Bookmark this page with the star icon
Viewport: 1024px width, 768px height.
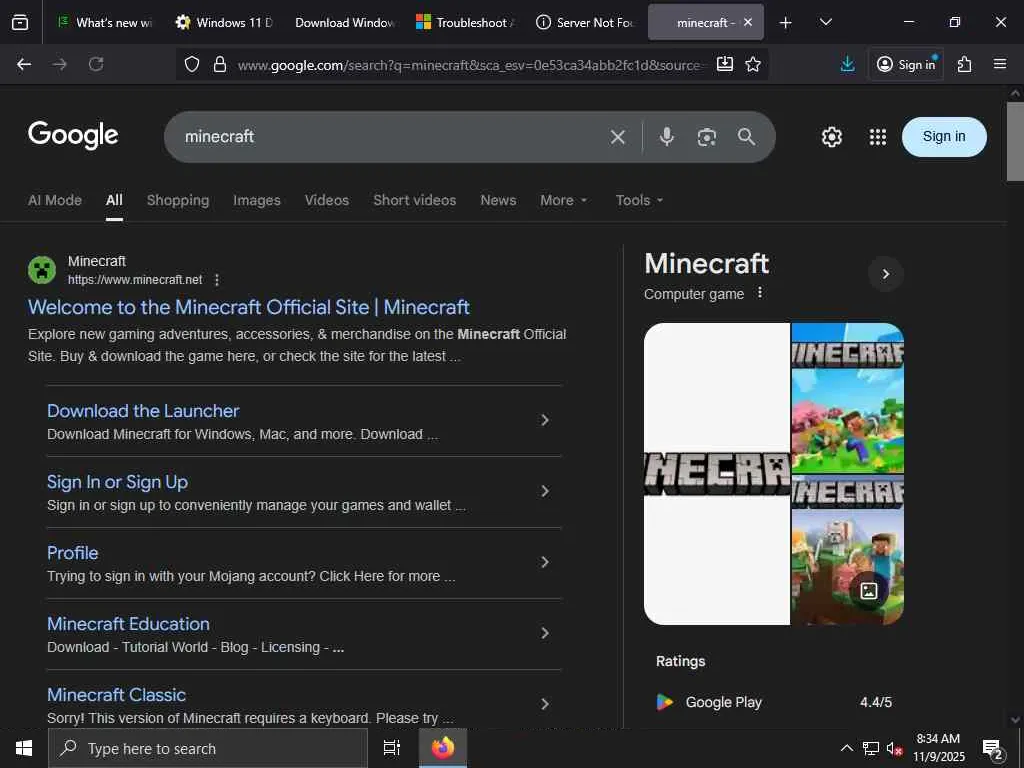coord(753,64)
